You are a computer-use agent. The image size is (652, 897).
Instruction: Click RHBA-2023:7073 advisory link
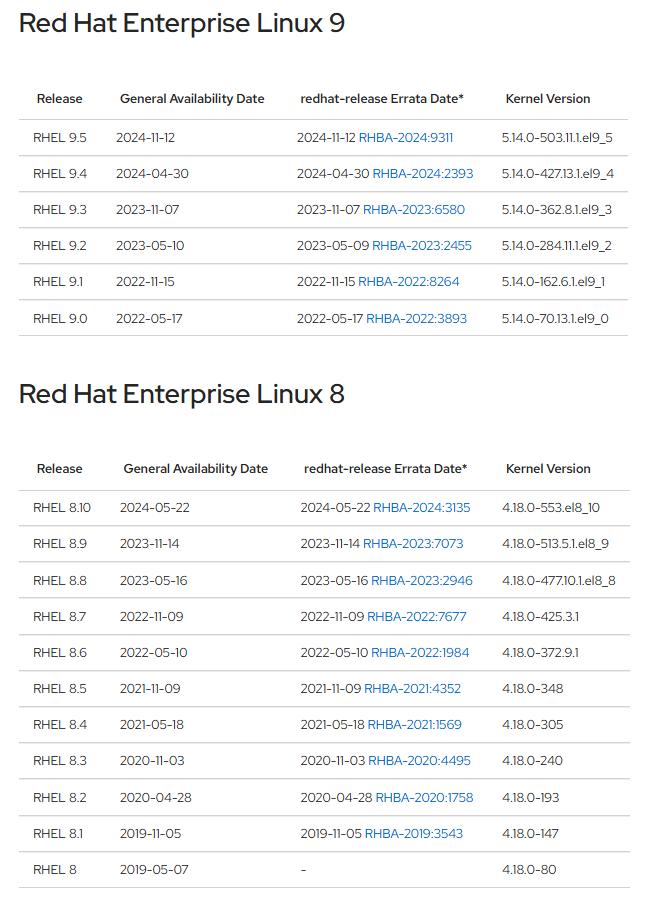point(413,544)
